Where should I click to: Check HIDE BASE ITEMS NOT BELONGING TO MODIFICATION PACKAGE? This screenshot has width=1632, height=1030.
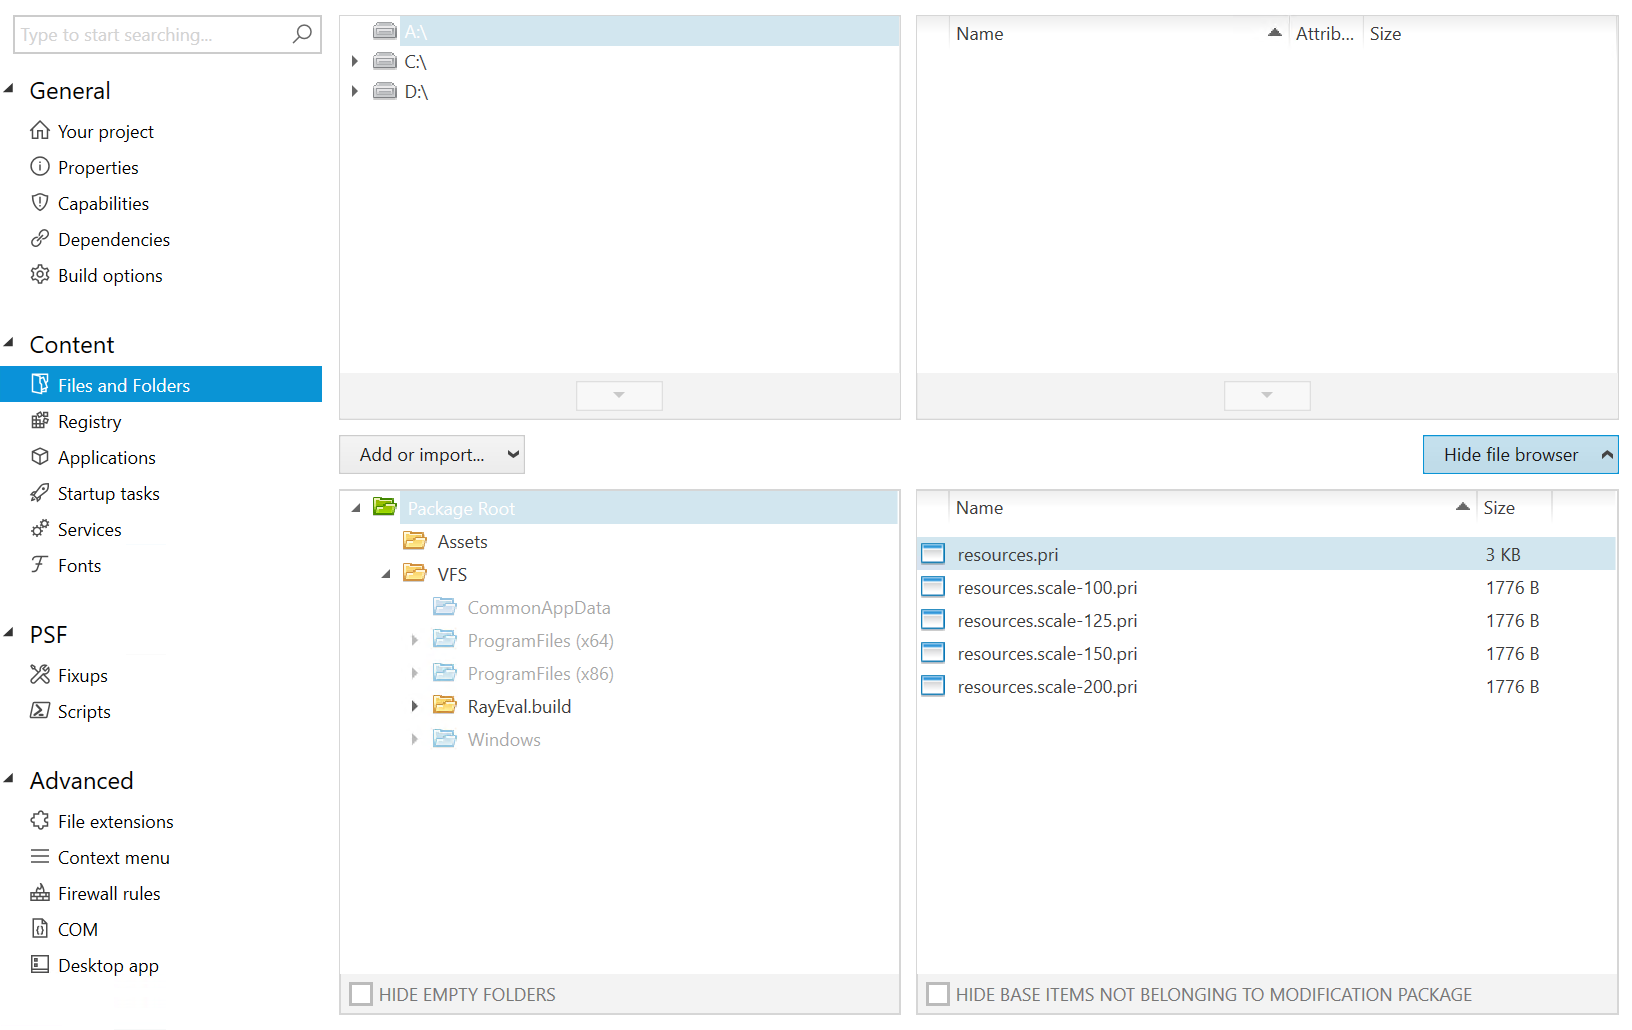[937, 993]
